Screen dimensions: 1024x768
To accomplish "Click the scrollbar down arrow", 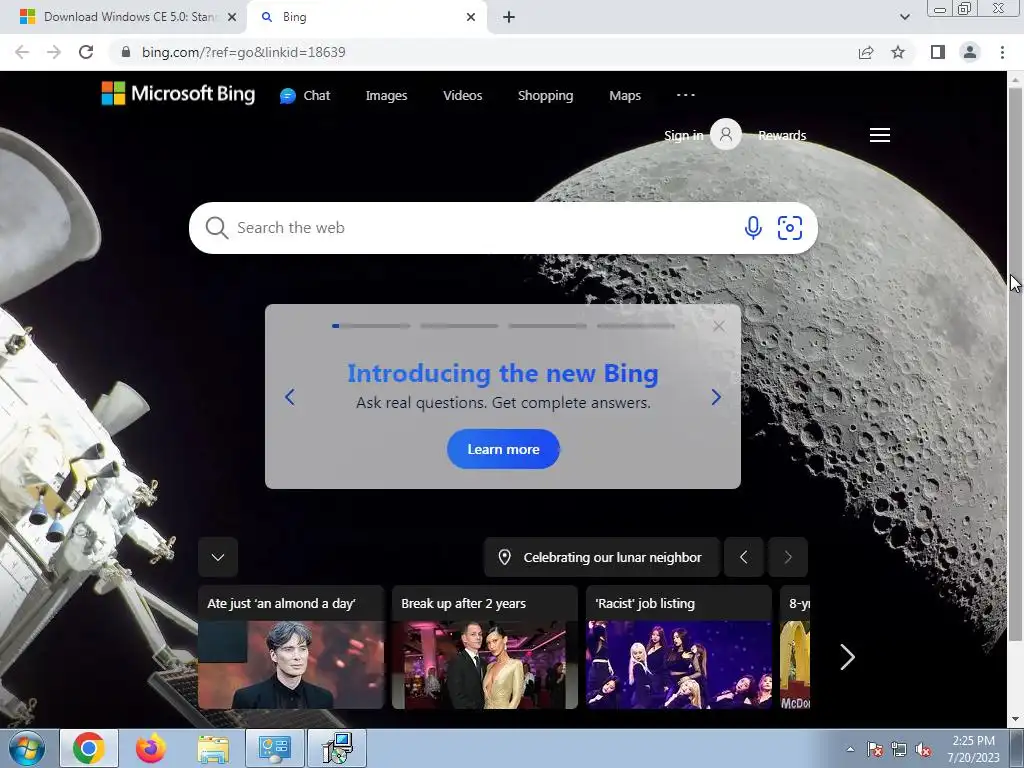I will point(1014,720).
